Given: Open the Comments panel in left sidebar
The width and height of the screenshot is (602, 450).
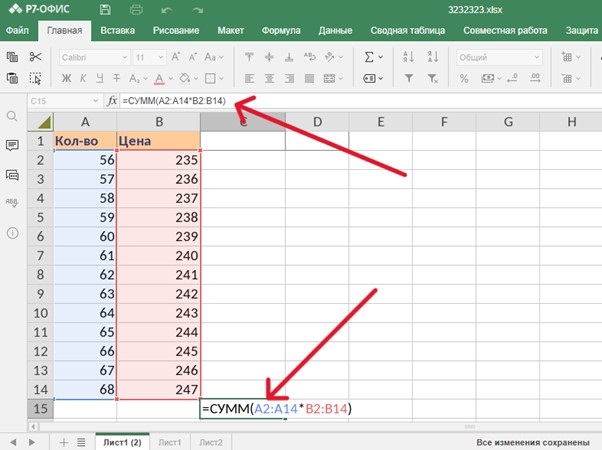Looking at the screenshot, I should (x=13, y=146).
